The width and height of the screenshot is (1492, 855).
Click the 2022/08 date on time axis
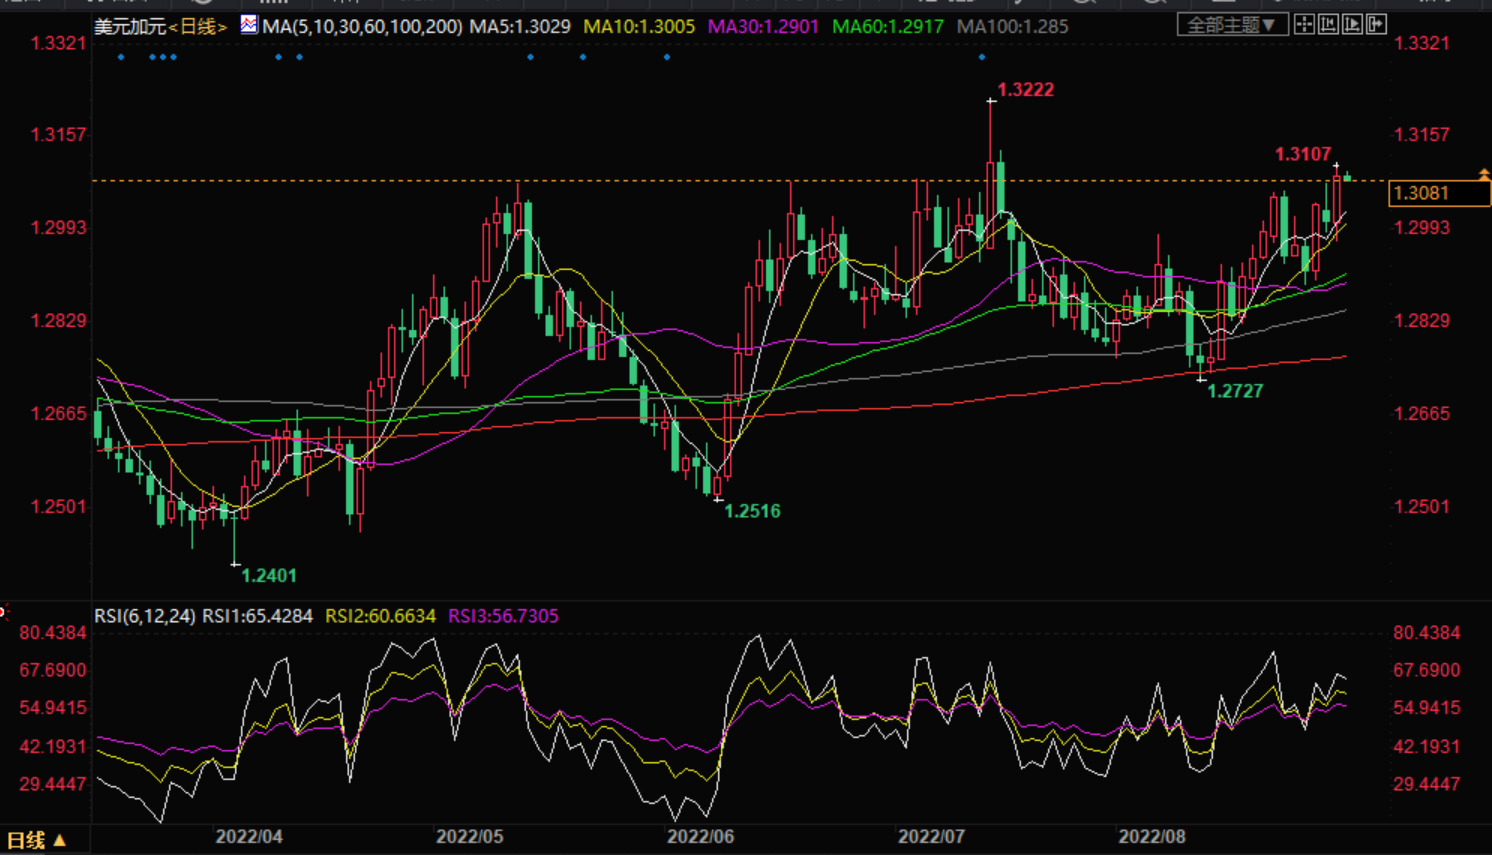point(1151,836)
